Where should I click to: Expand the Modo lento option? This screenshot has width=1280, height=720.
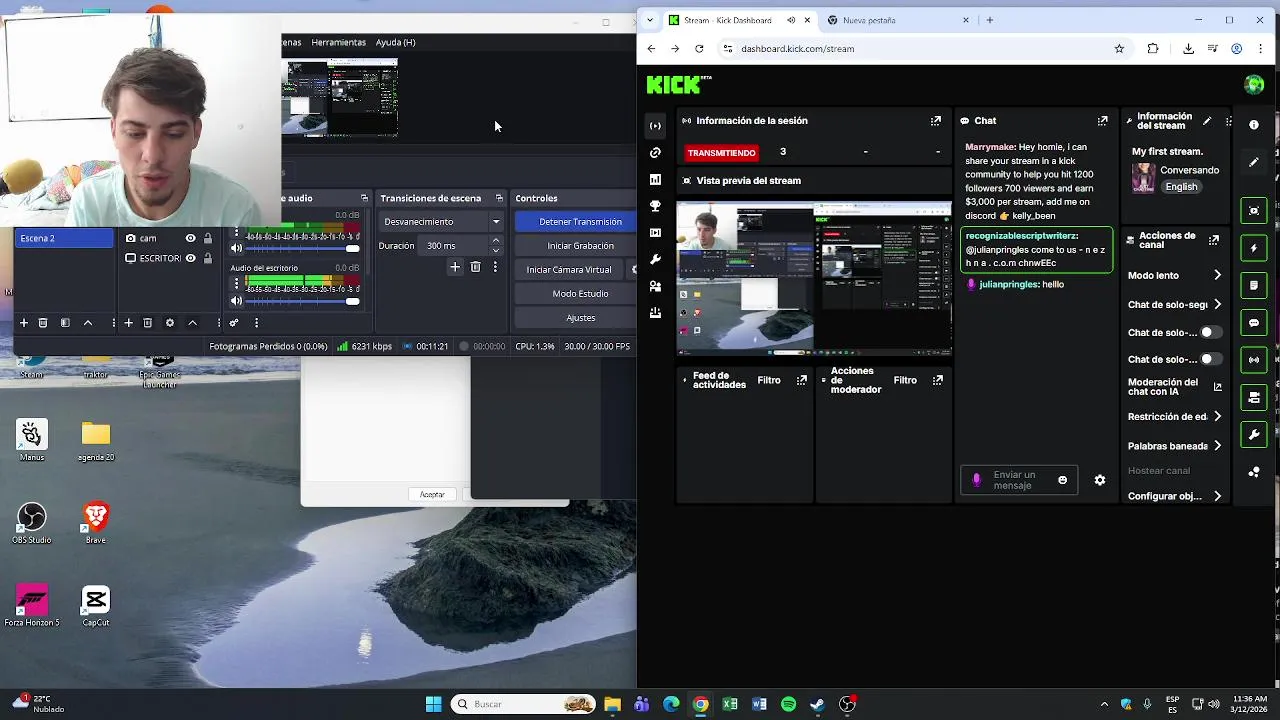click(1217, 275)
